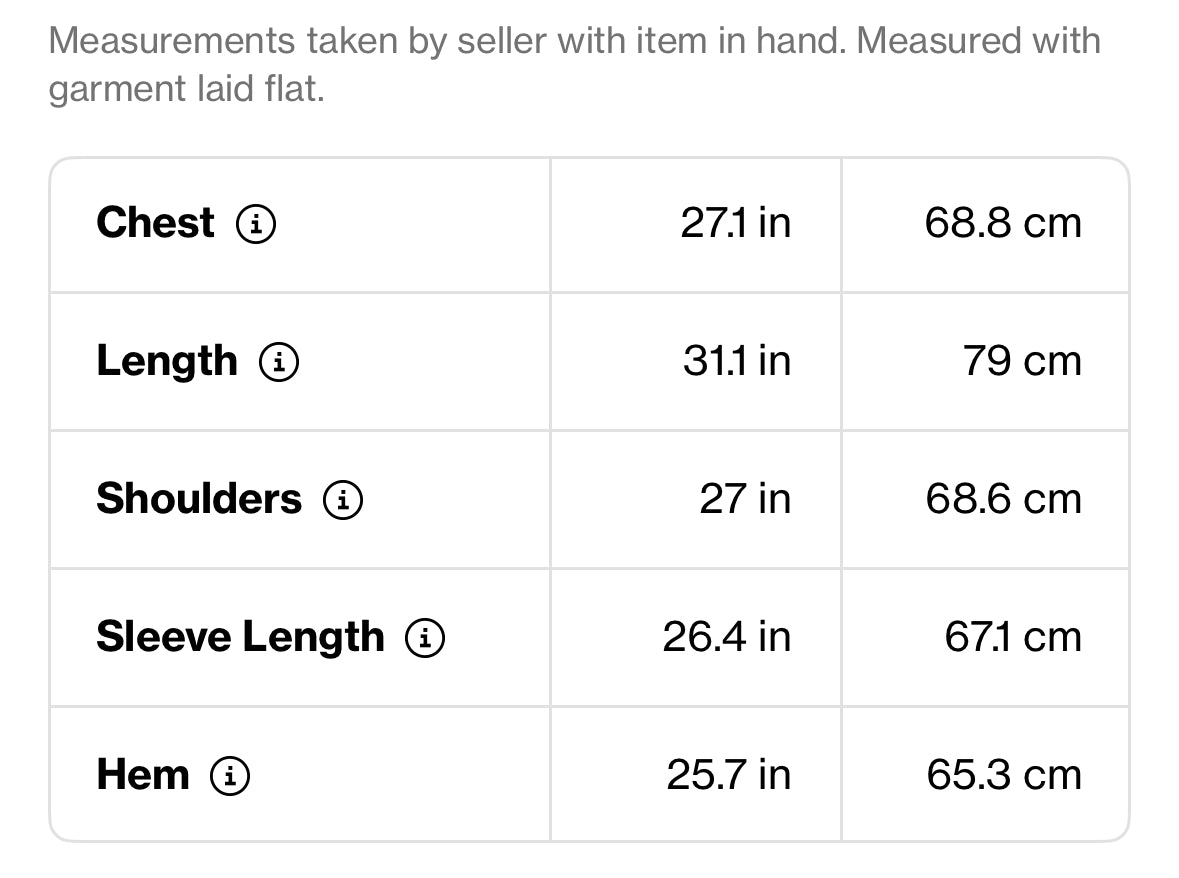Select the Length row label
This screenshot has width=1179, height=878.
tap(167, 362)
